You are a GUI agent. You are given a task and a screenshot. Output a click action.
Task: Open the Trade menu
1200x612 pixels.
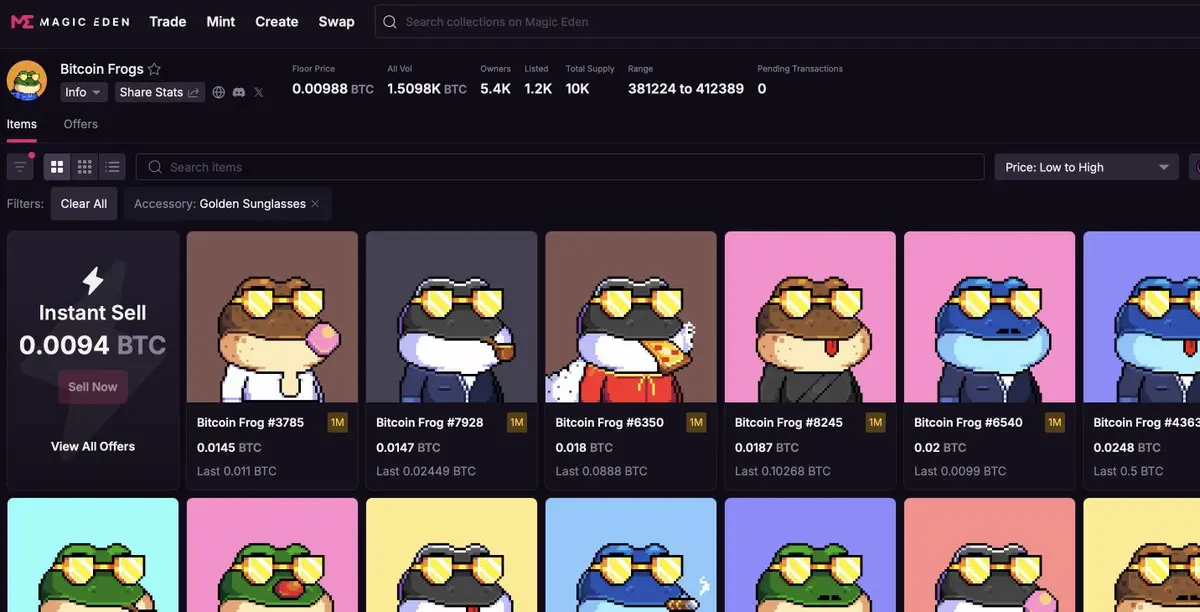click(x=168, y=21)
